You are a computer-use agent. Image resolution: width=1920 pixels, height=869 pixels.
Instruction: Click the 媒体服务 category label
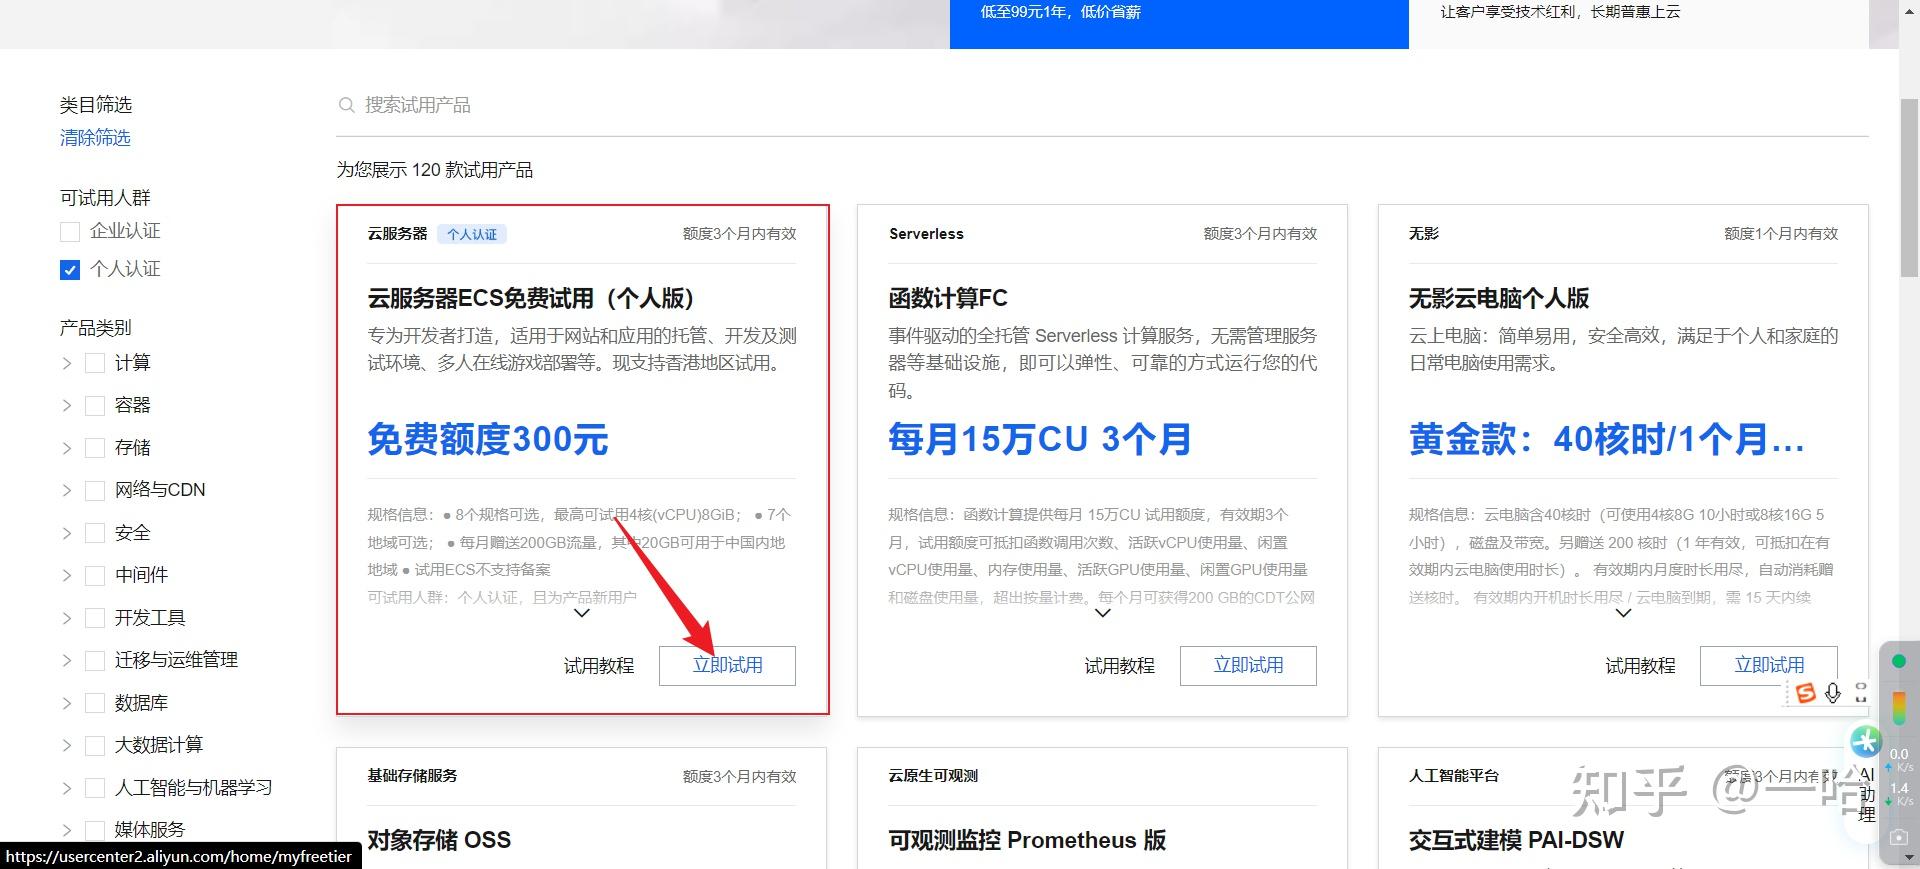(x=150, y=830)
